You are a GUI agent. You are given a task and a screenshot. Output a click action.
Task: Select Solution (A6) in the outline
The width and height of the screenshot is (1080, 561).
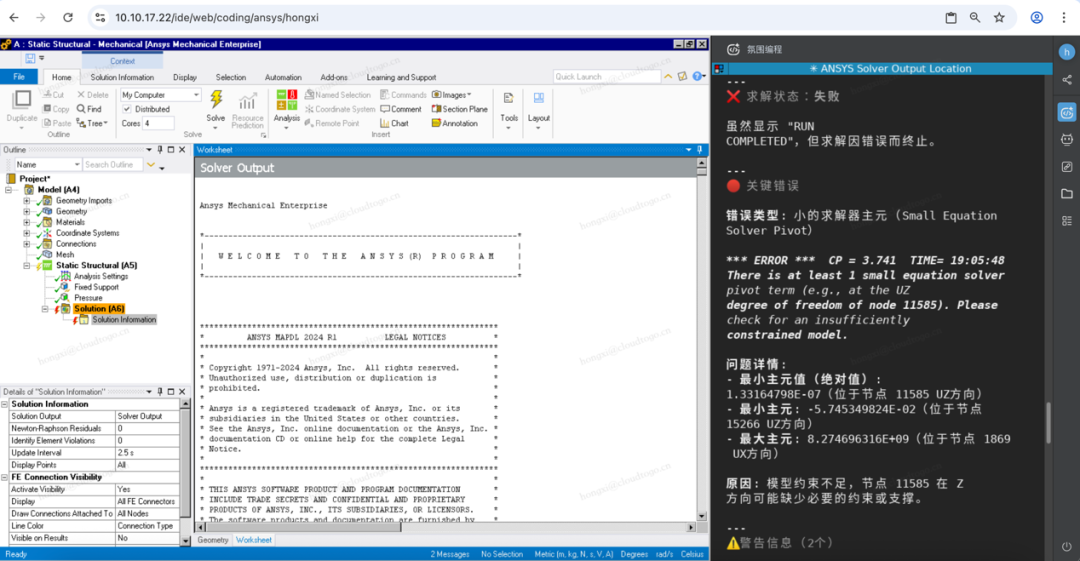[x=99, y=309]
